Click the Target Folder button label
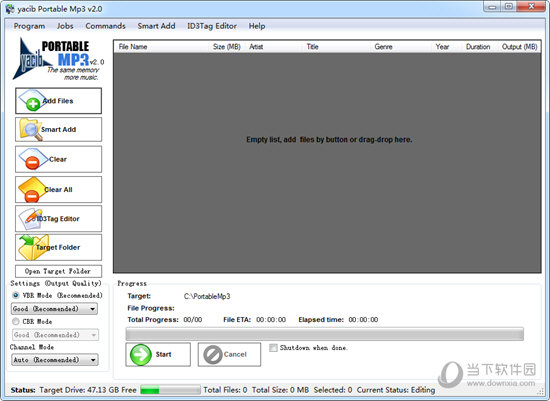Viewport: 550px width, 401px height. click(58, 247)
